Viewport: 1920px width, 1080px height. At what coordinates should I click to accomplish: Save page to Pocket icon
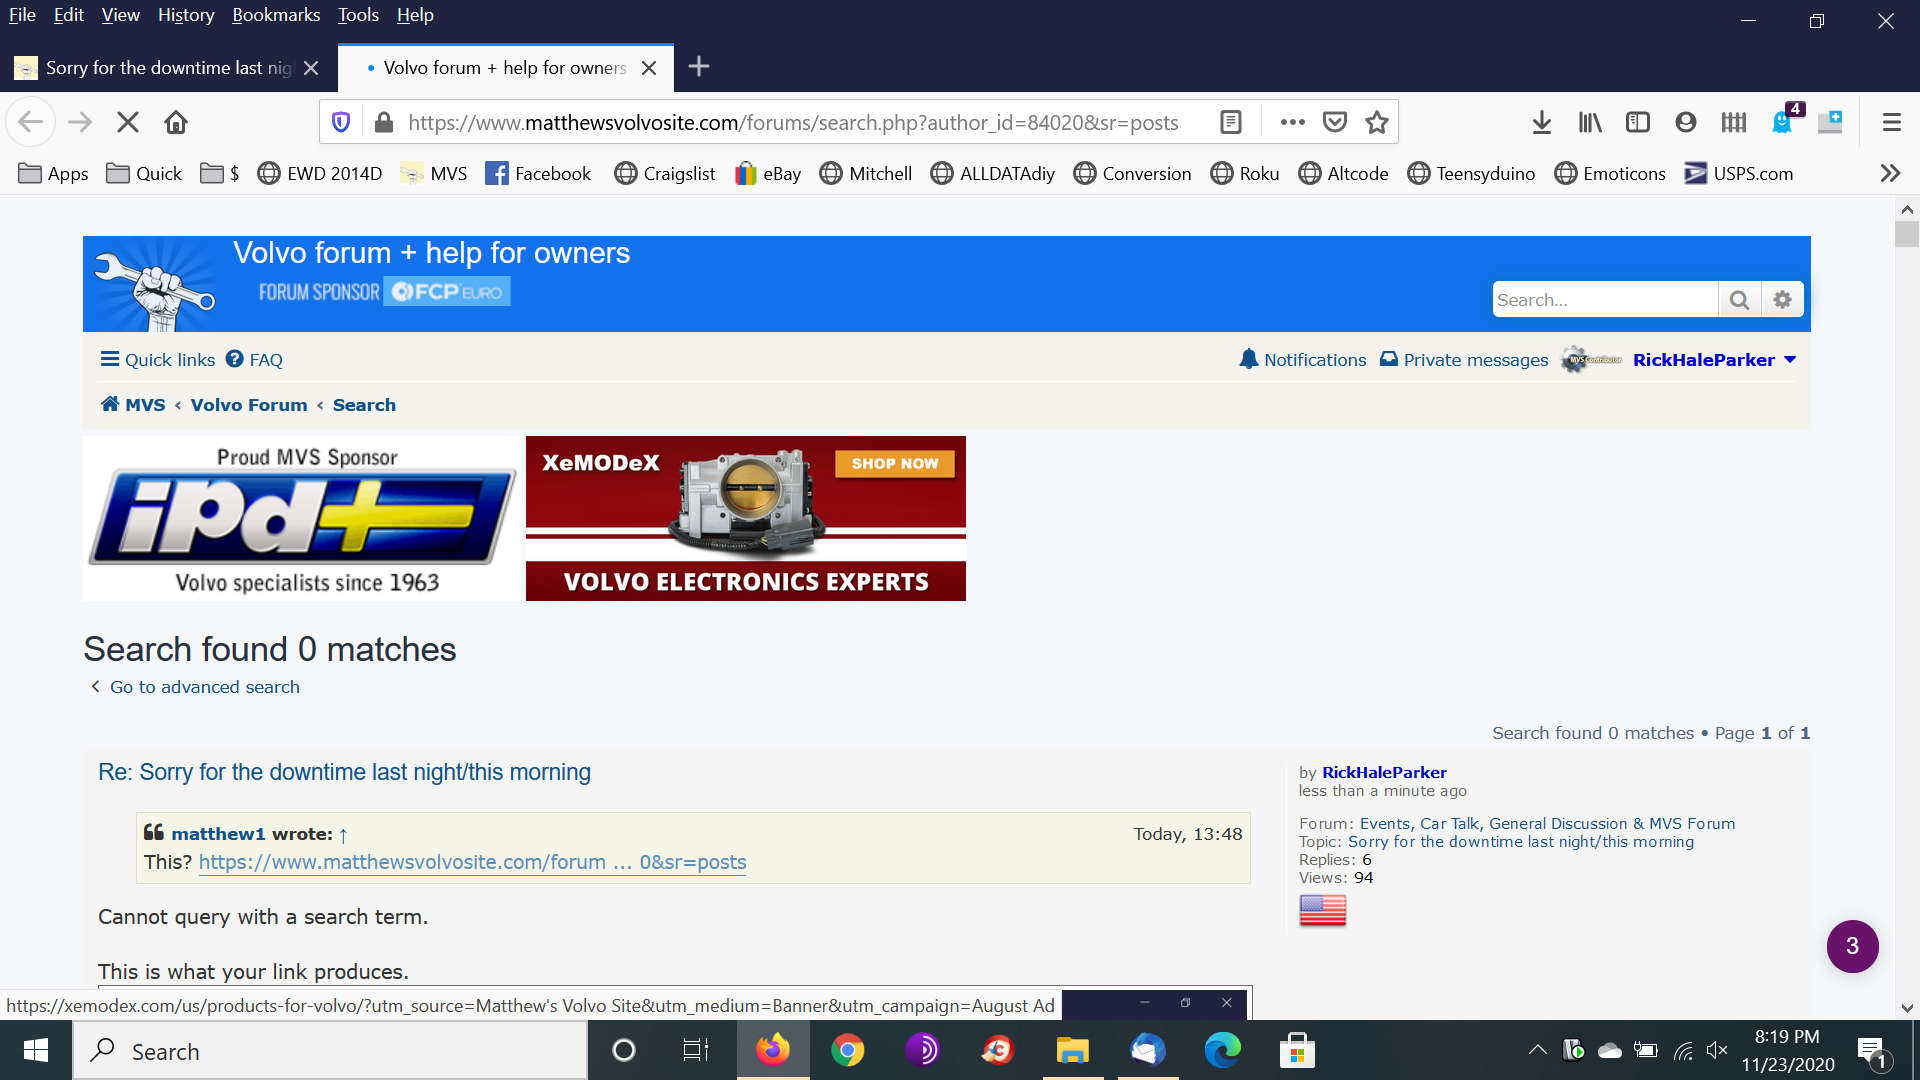click(1335, 122)
